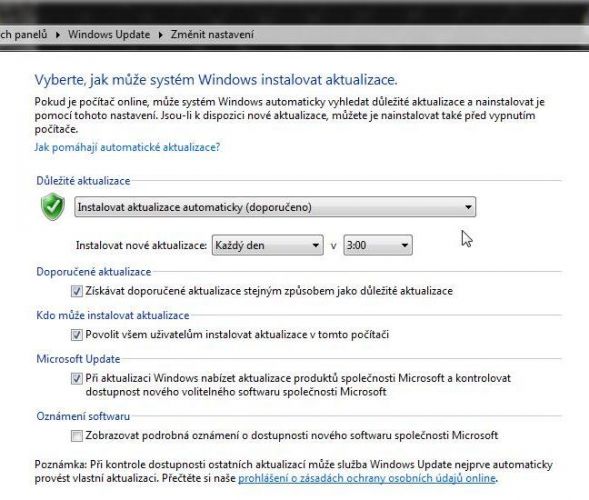Click the Zobrazovat podrobná oznámení label text

pos(291,436)
